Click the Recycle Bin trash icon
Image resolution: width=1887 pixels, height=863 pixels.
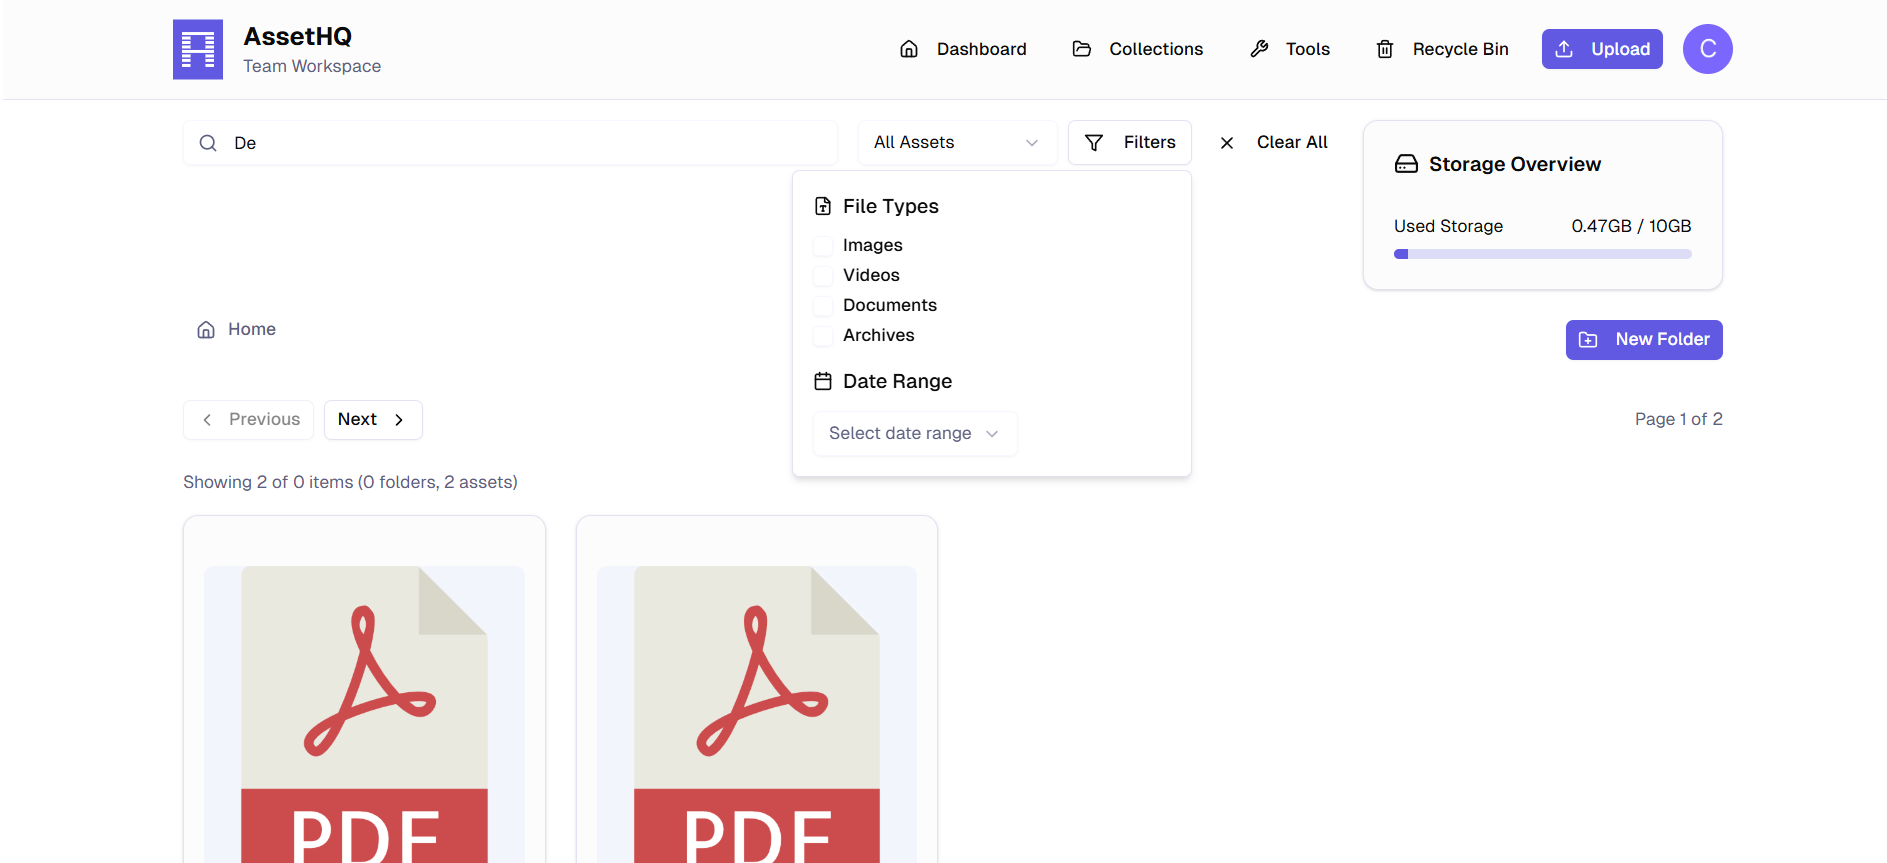[1385, 49]
